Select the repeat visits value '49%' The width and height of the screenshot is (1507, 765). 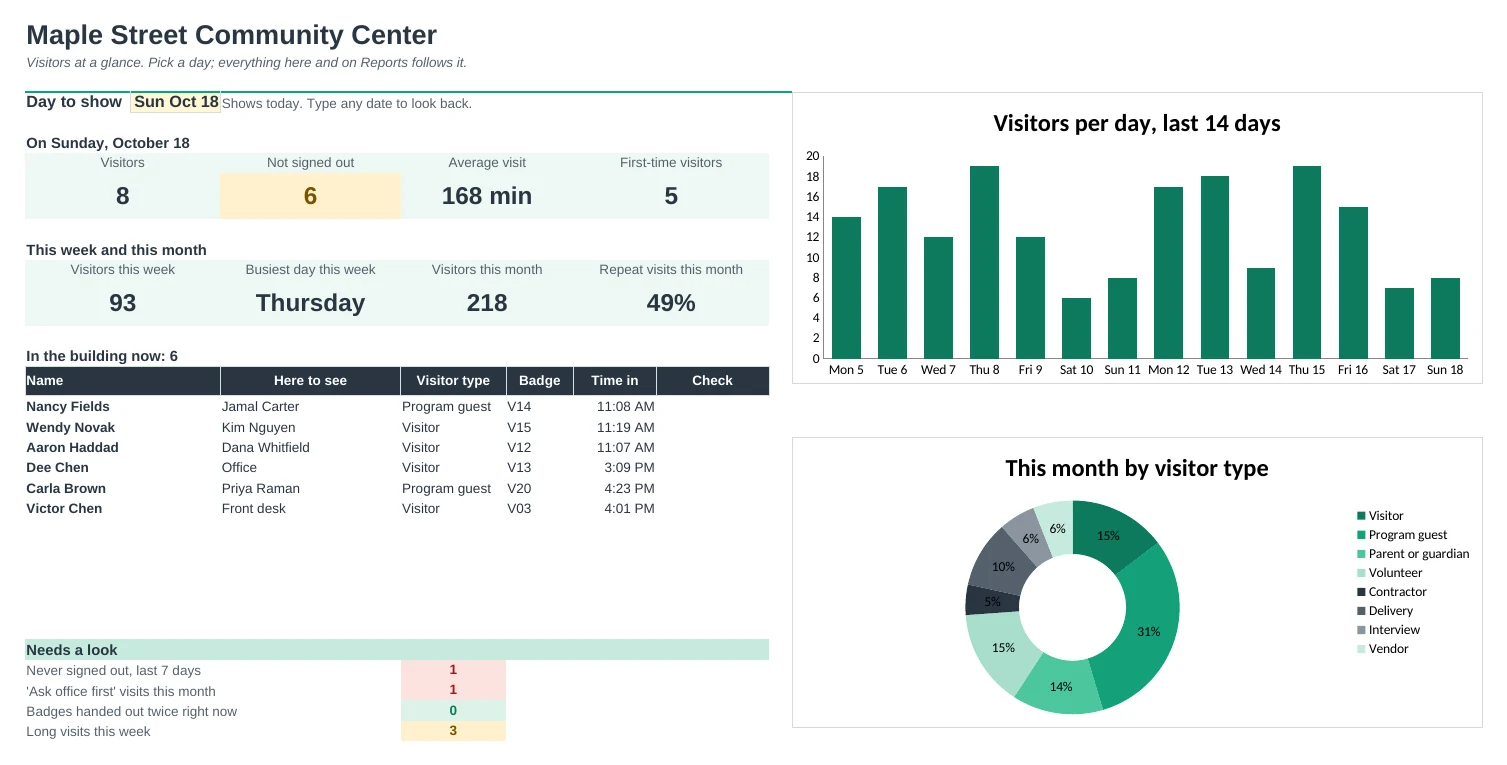pyautogui.click(x=671, y=303)
